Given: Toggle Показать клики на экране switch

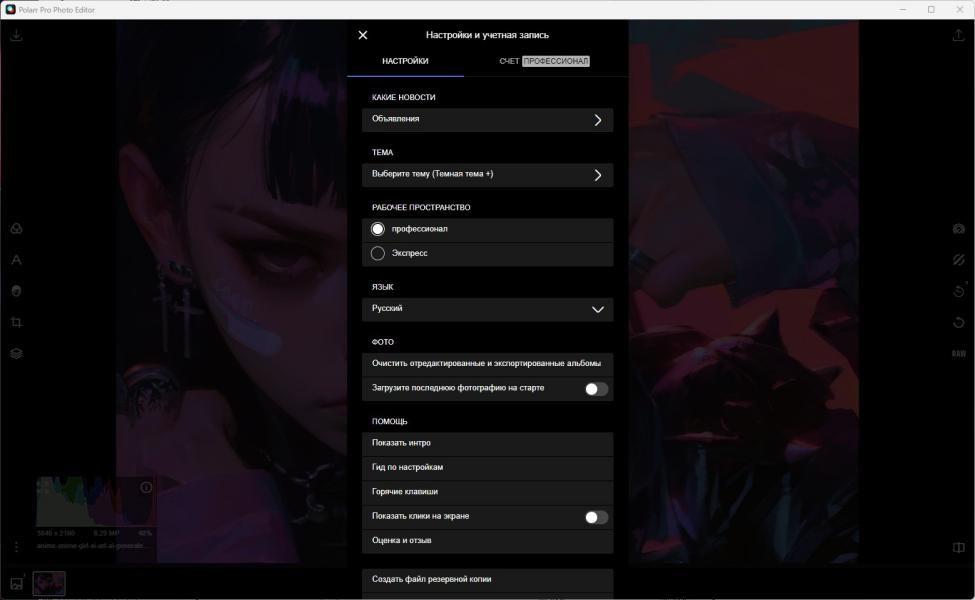Looking at the screenshot, I should (596, 517).
